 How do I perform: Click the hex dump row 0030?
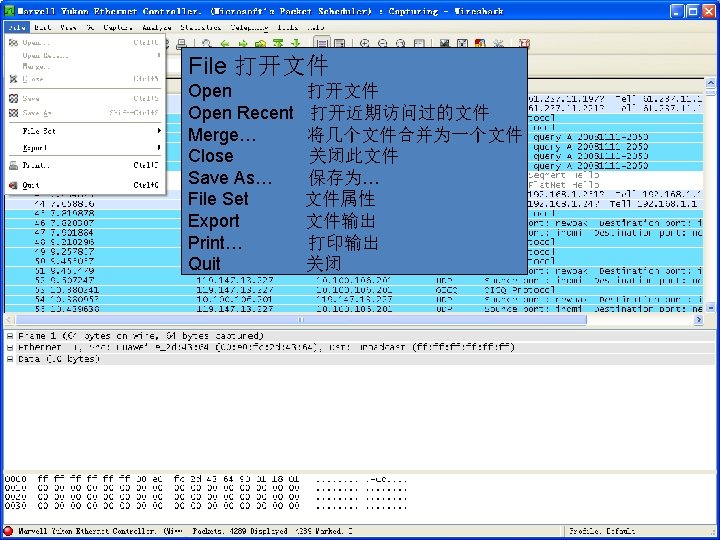click(x=206, y=506)
